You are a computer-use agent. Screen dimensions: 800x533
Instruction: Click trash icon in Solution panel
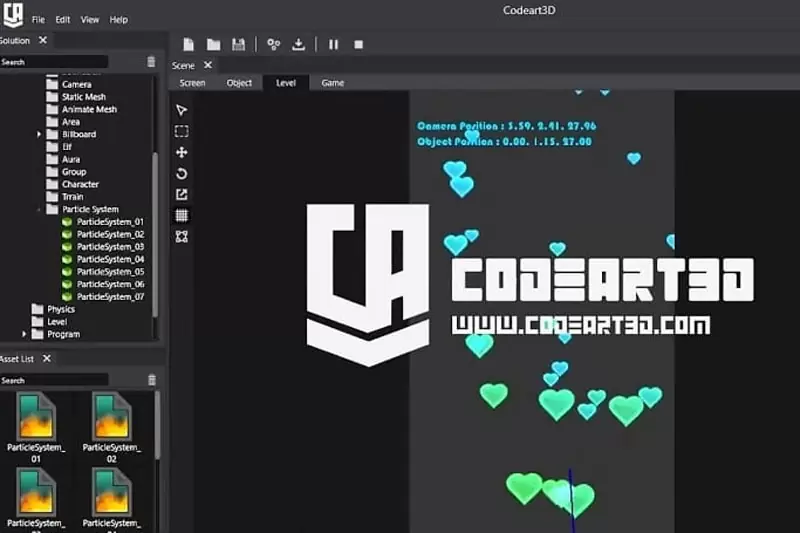coord(151,62)
